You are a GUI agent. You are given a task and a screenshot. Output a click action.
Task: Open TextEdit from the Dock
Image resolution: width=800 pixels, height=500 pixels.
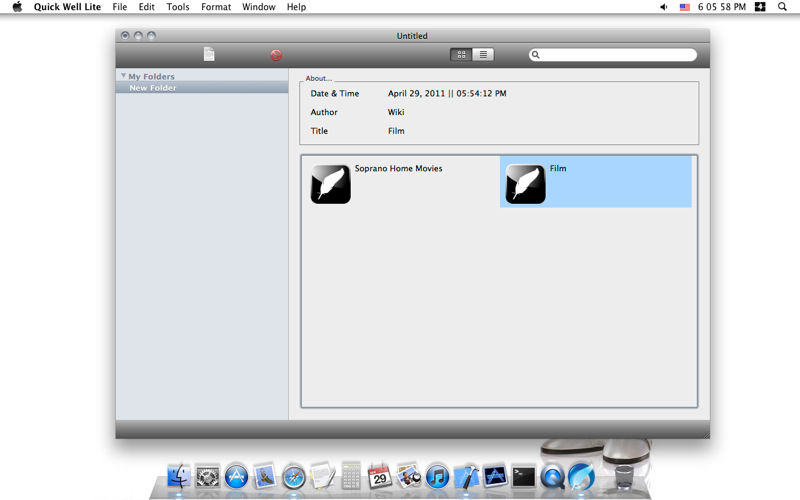pos(322,476)
